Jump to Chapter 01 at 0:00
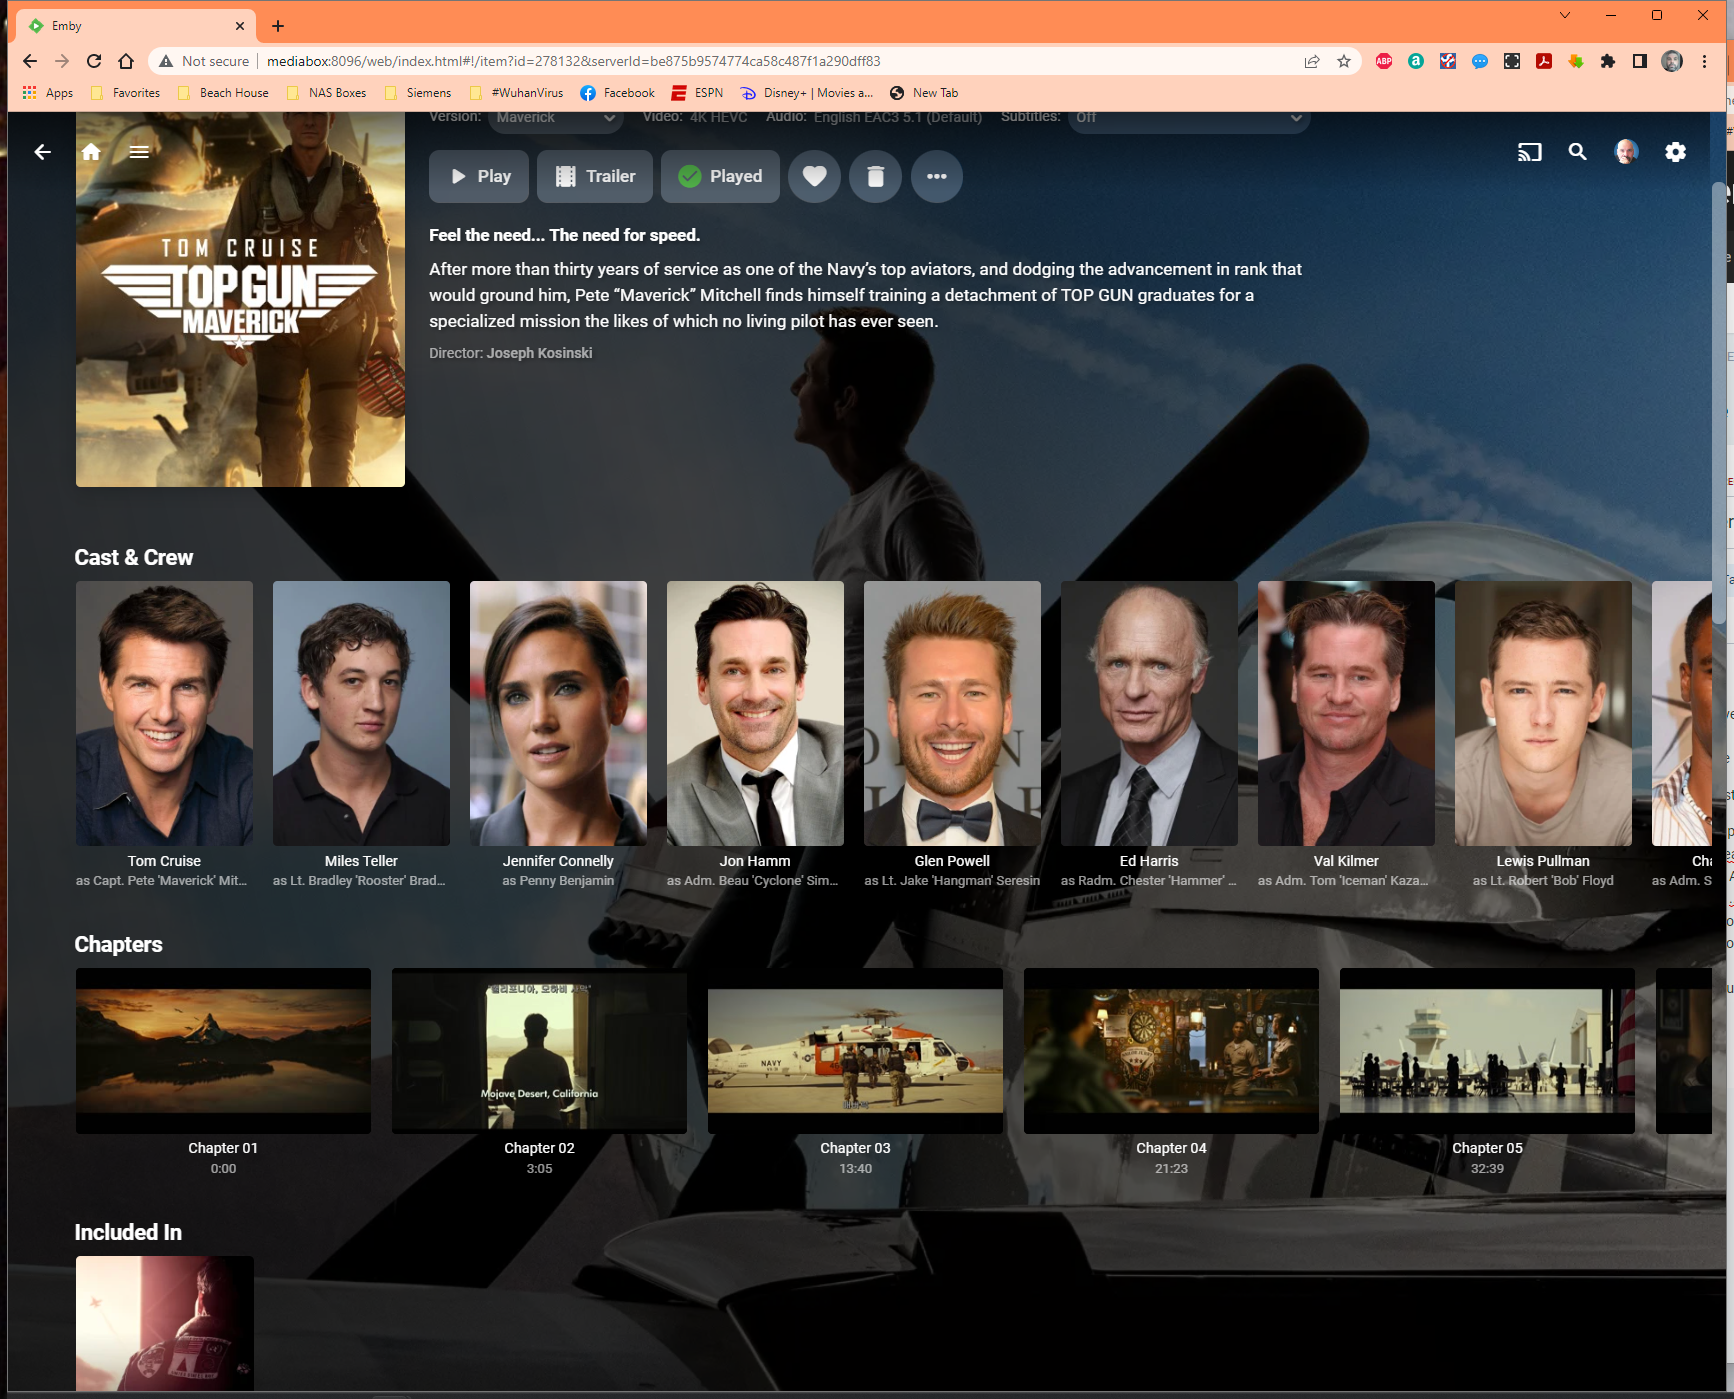This screenshot has width=1734, height=1399. click(223, 1051)
